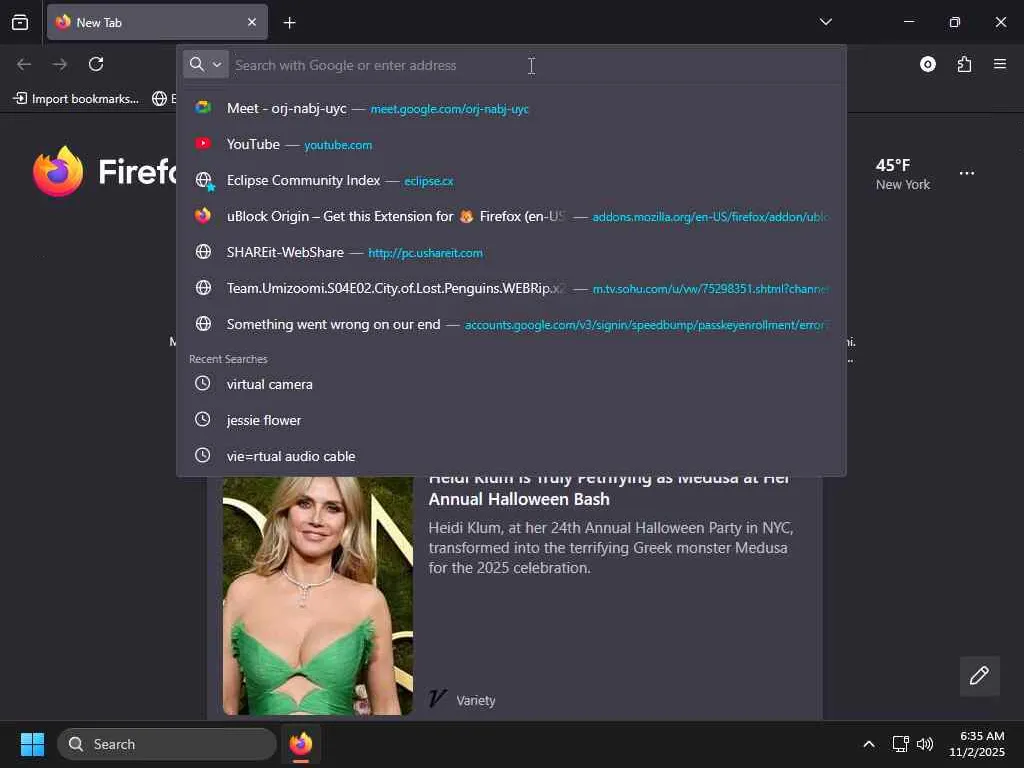Select recent search virtual camera
1024x768 pixels.
[511, 384]
